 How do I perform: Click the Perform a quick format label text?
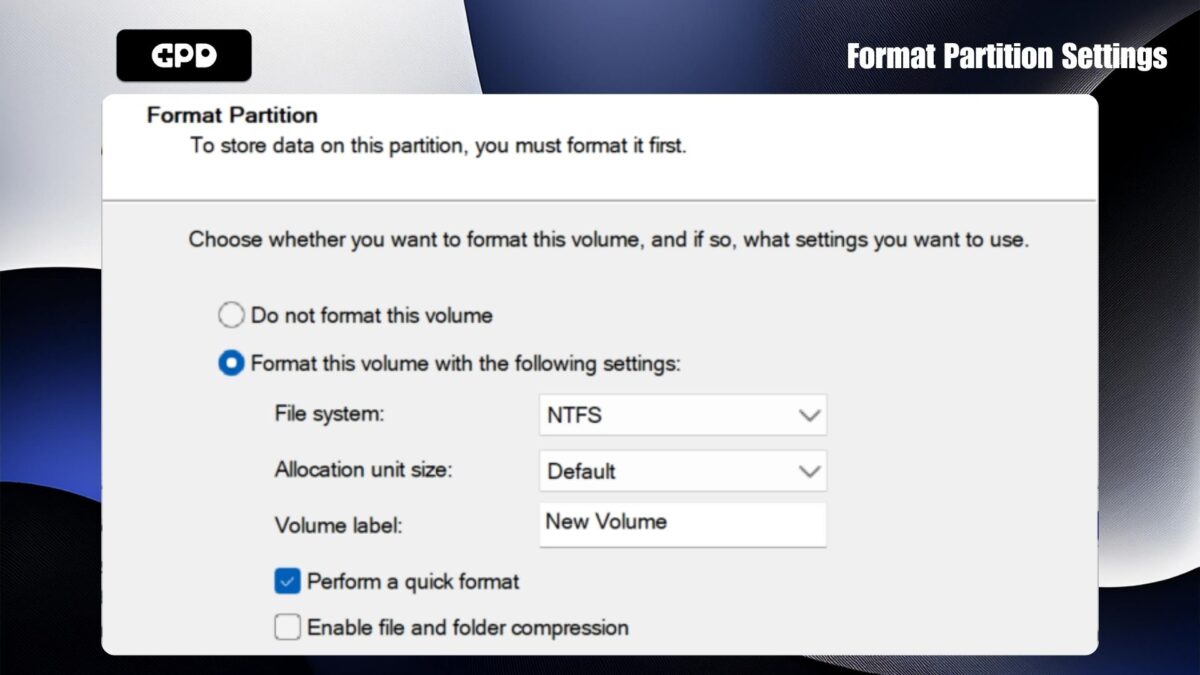(x=413, y=581)
